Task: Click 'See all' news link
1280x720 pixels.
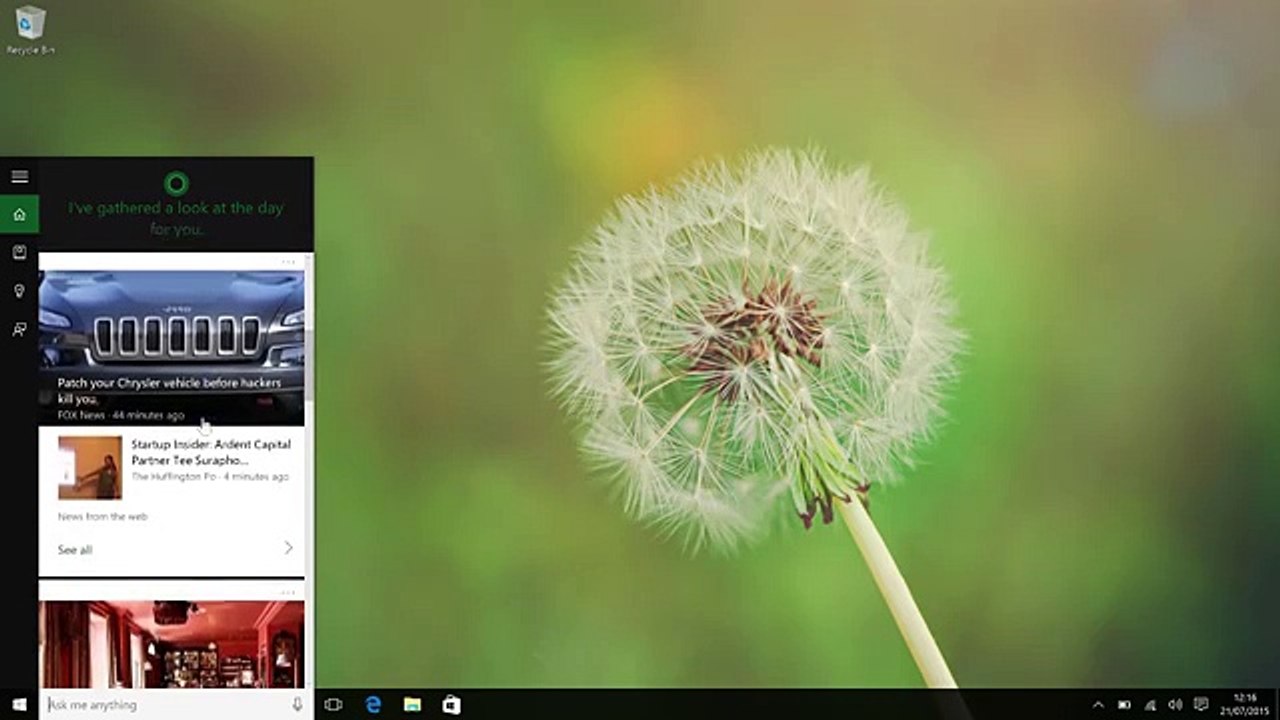Action: pyautogui.click(x=75, y=549)
